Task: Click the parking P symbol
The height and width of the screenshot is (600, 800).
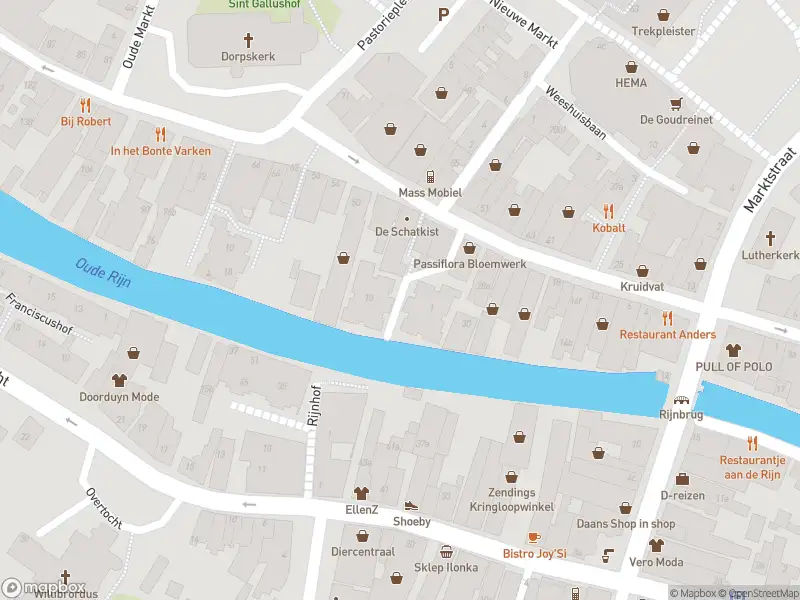Action: point(443,14)
